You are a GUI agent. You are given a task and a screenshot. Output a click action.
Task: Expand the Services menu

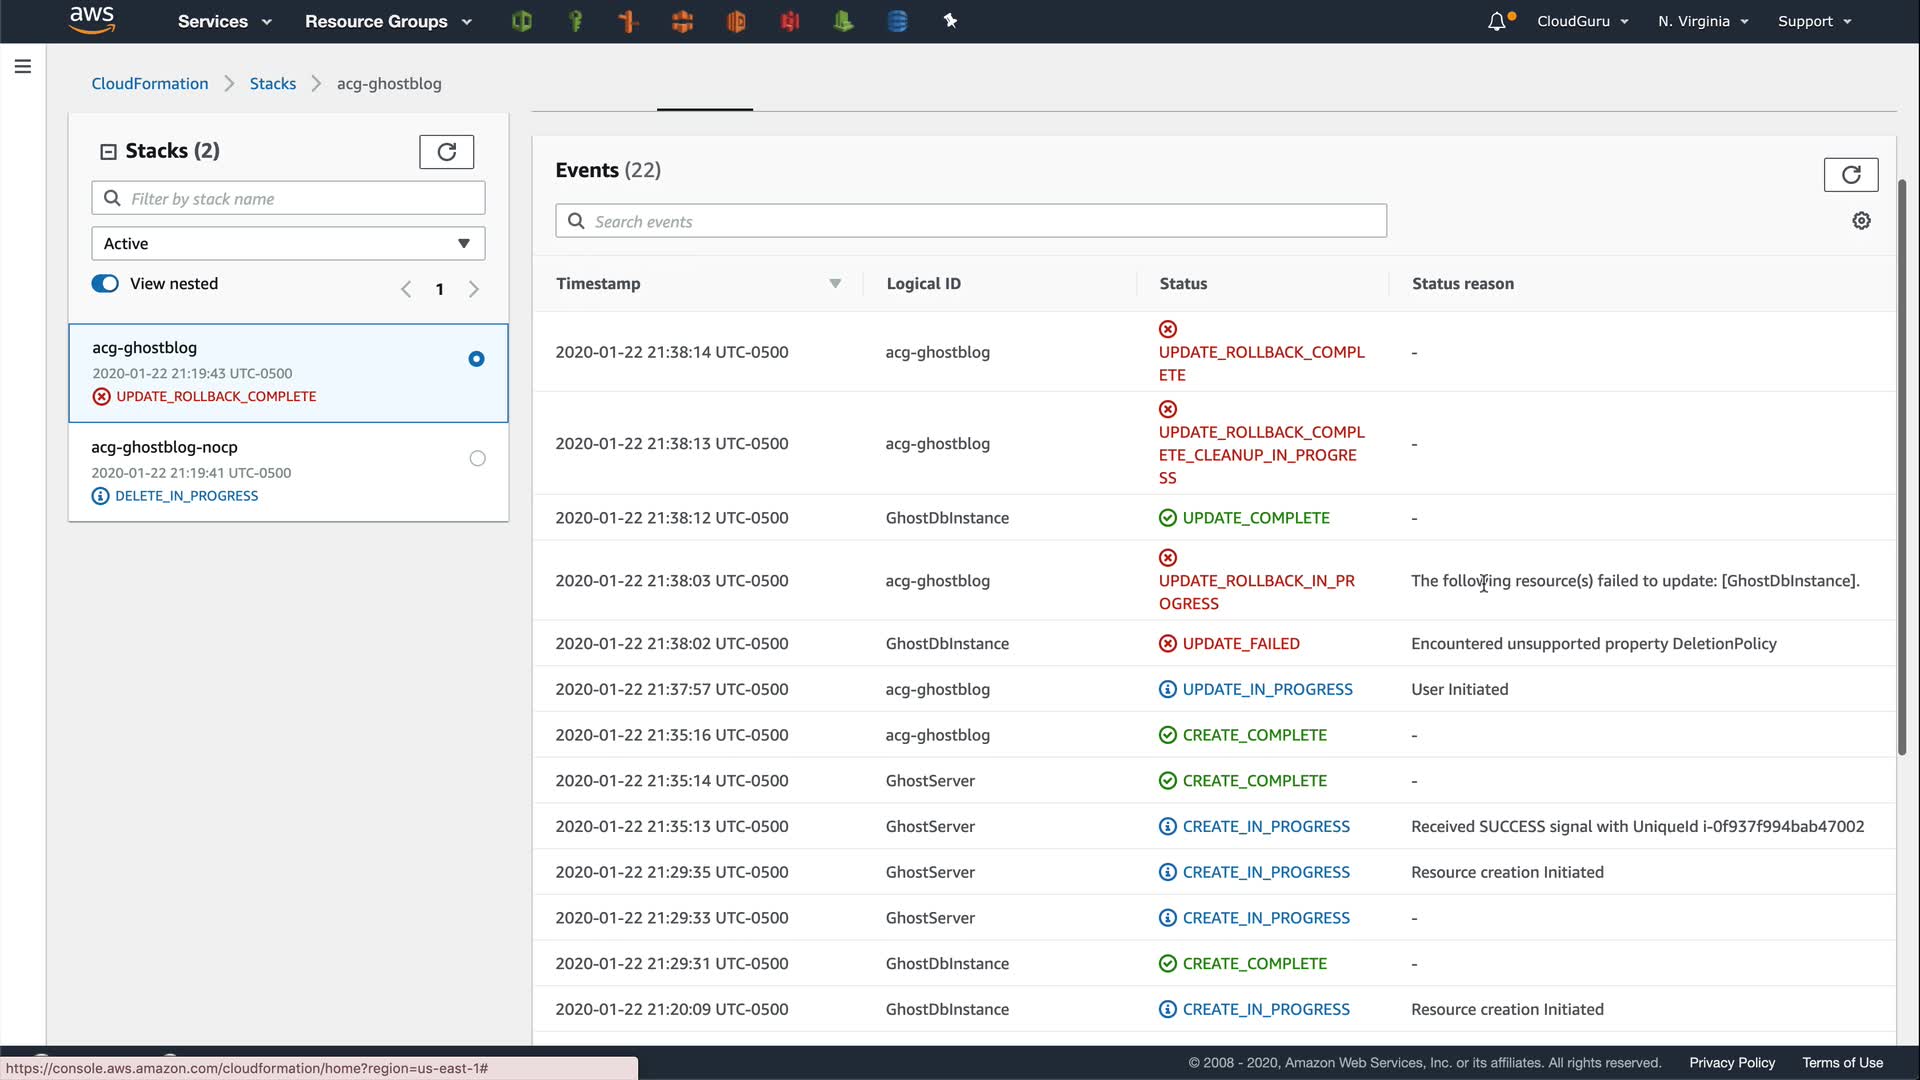(224, 21)
